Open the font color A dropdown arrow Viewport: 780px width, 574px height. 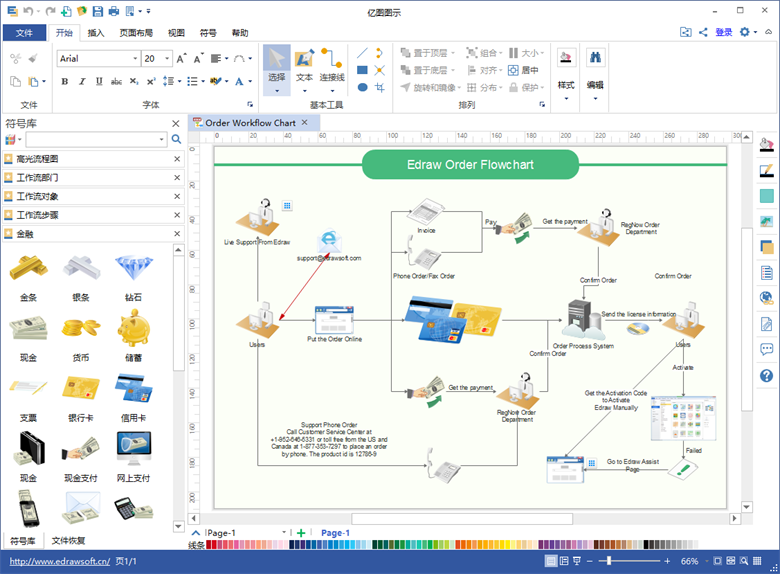250,81
